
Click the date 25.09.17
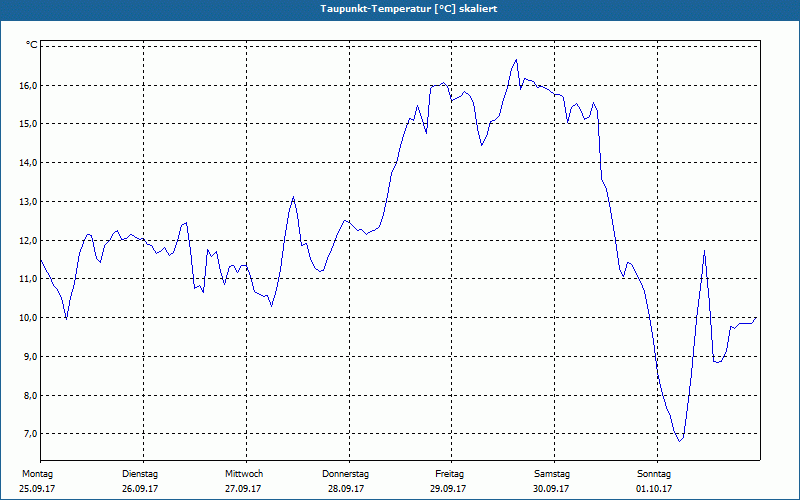click(37, 489)
